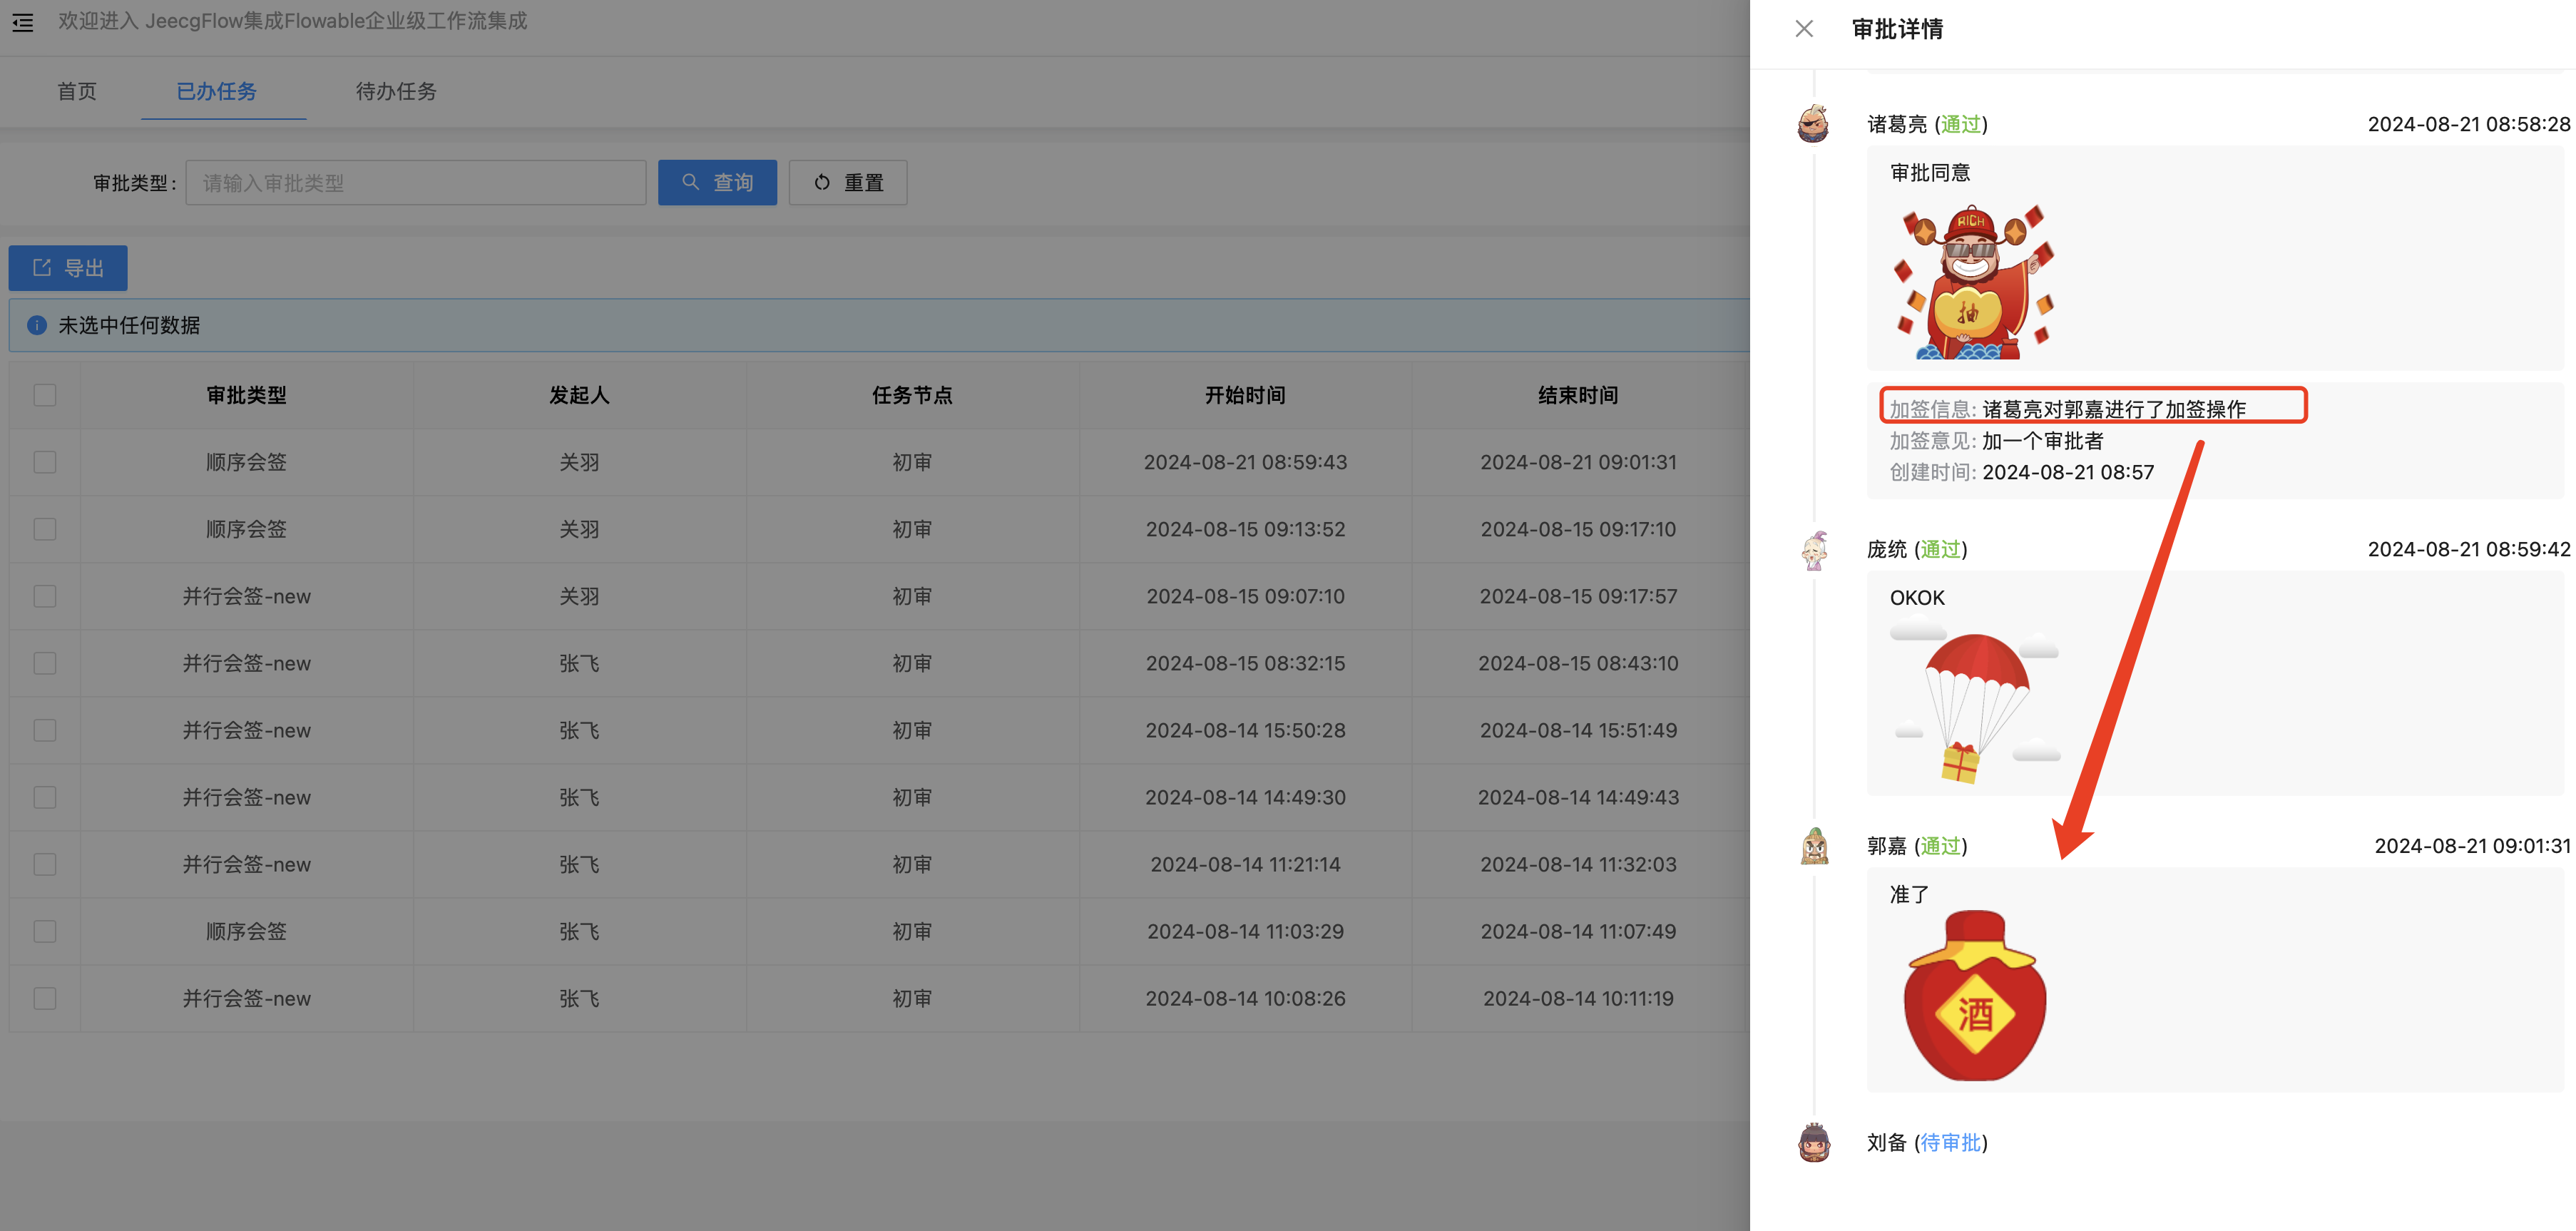Click the 重置 reset button

(847, 183)
